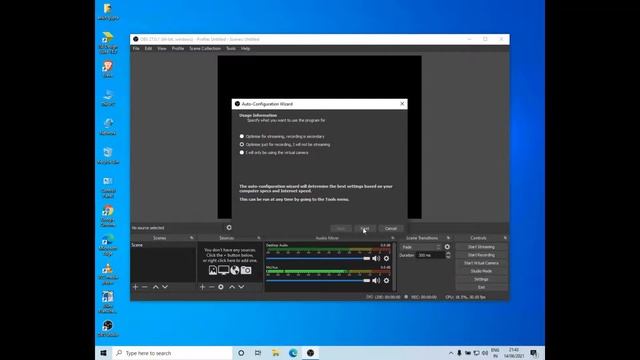Click Start Virtual Camera in Controls

click(481, 263)
